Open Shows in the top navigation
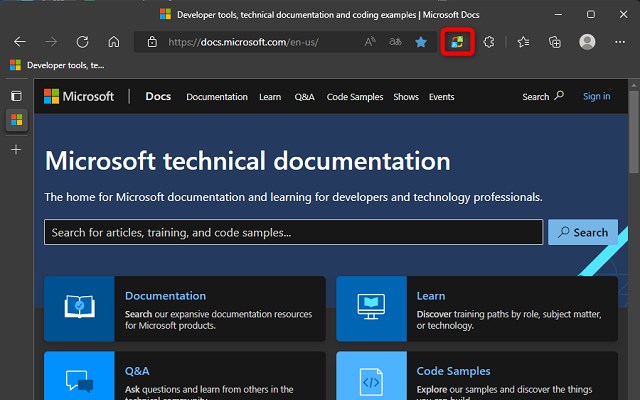640x400 pixels. point(406,97)
